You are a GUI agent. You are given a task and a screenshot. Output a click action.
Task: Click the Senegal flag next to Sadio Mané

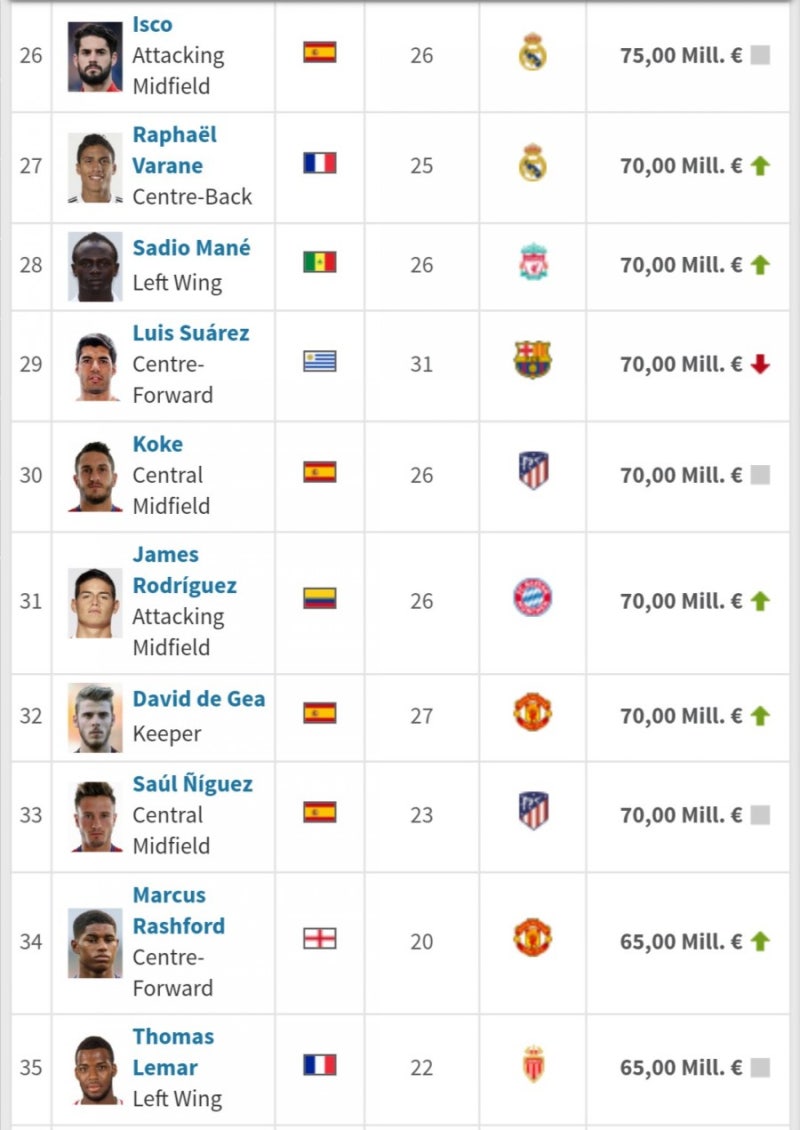pos(320,262)
